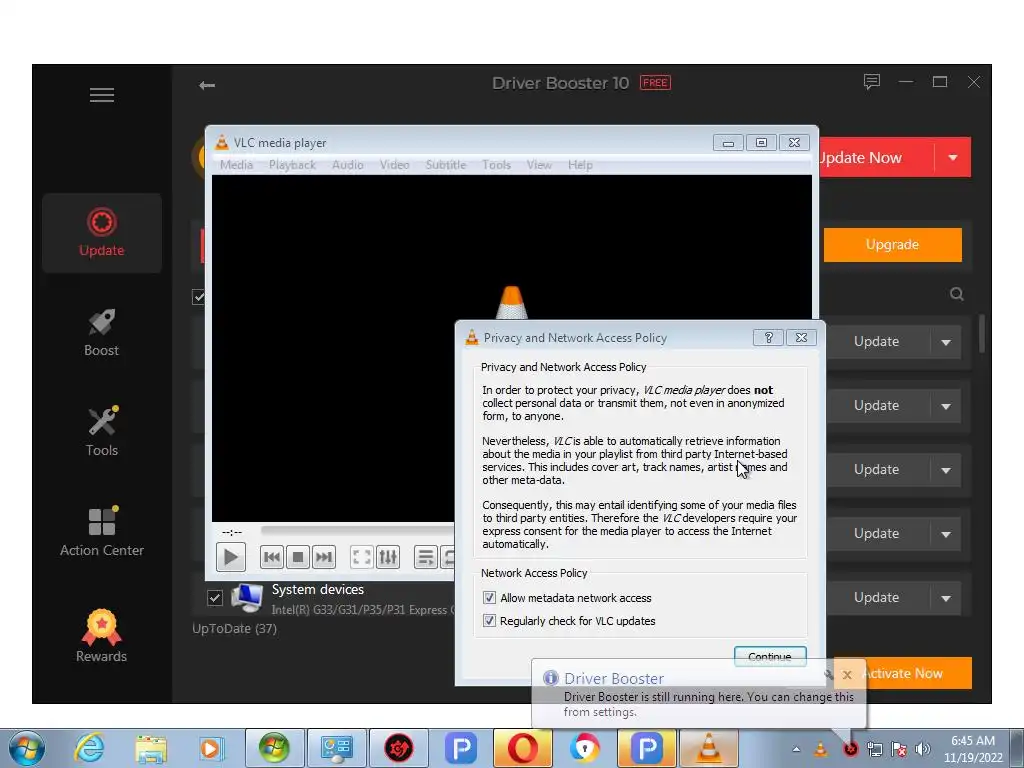Toggle System devices driver checkbox

coord(215,597)
